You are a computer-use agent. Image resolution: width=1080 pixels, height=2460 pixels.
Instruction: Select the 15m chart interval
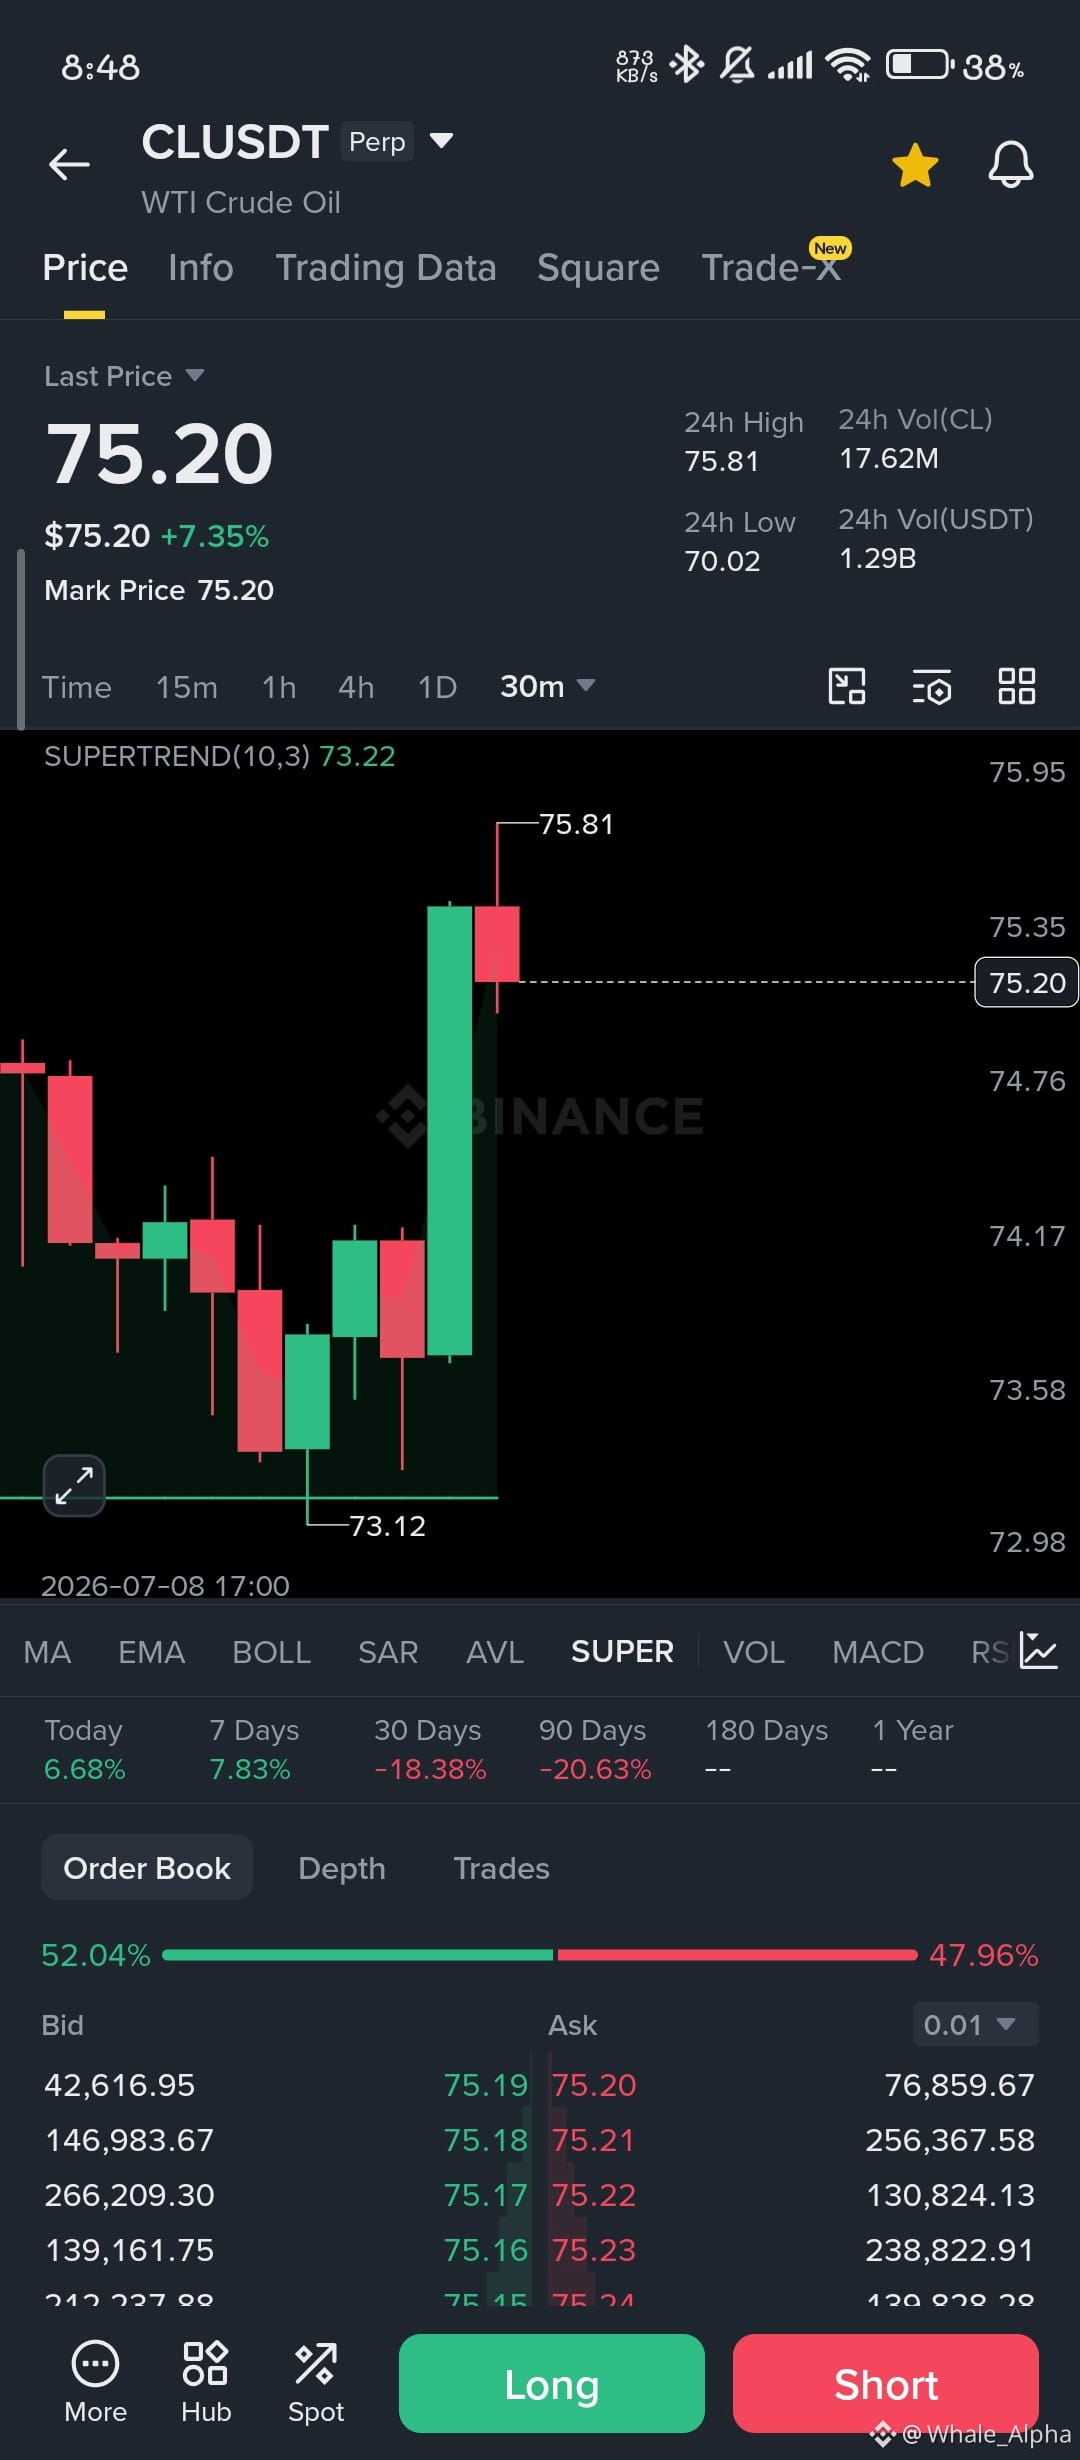pyautogui.click(x=187, y=687)
